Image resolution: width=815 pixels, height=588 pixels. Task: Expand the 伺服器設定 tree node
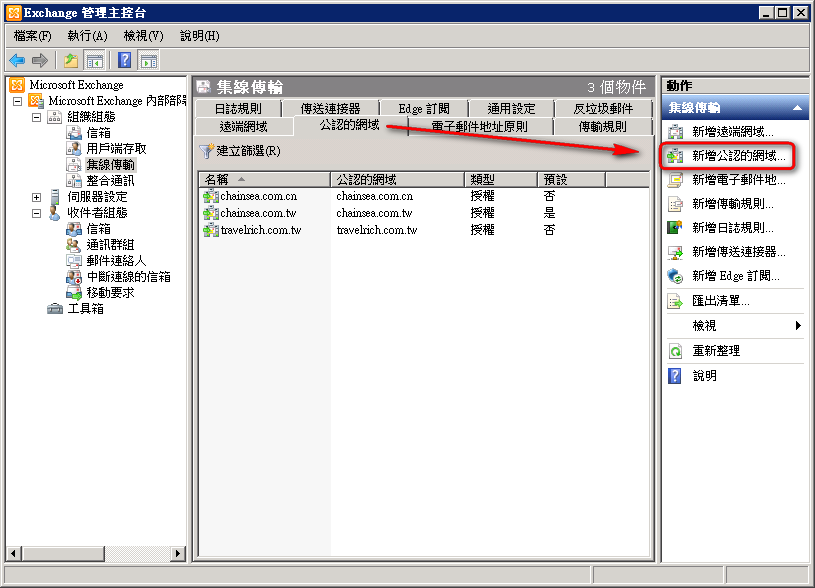pos(36,197)
